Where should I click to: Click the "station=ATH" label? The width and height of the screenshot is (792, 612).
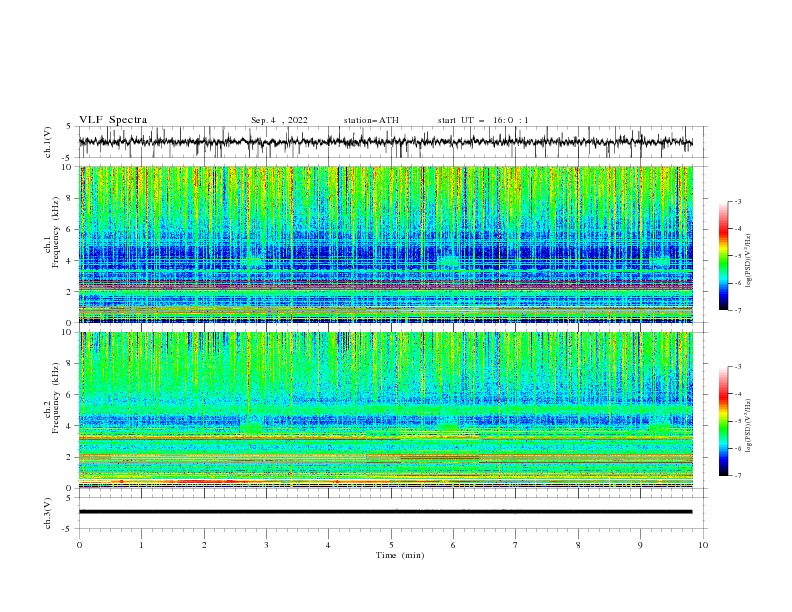[x=371, y=120]
